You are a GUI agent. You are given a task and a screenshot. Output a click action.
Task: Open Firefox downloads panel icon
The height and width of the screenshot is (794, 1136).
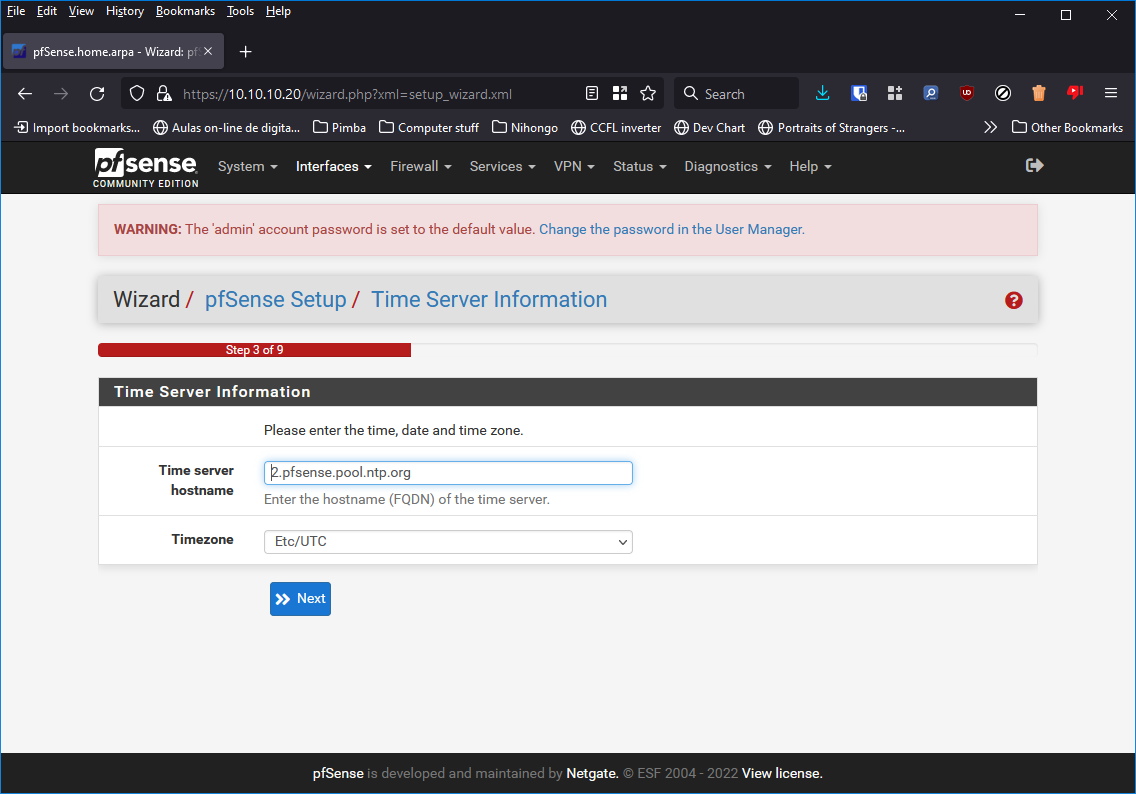pos(822,92)
